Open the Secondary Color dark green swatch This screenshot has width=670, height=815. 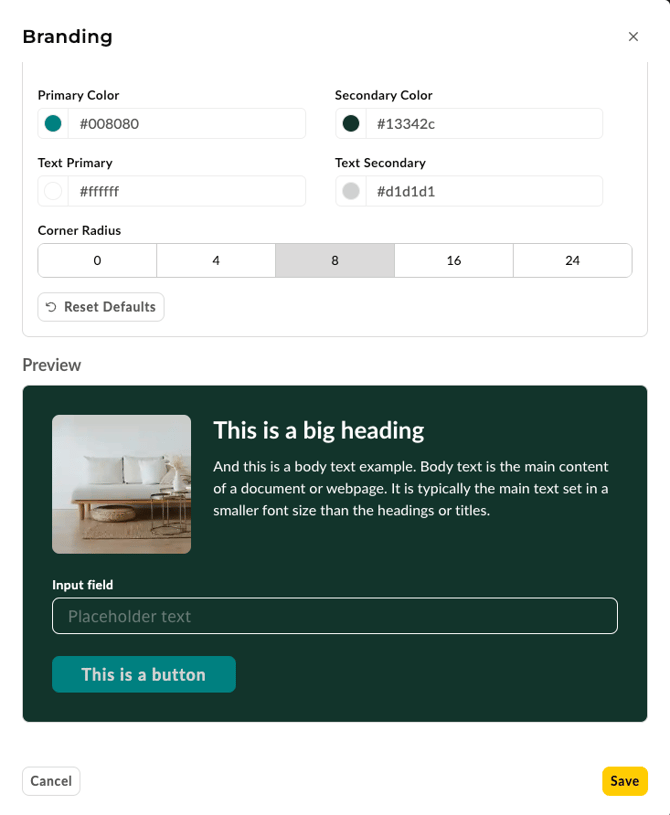(351, 124)
